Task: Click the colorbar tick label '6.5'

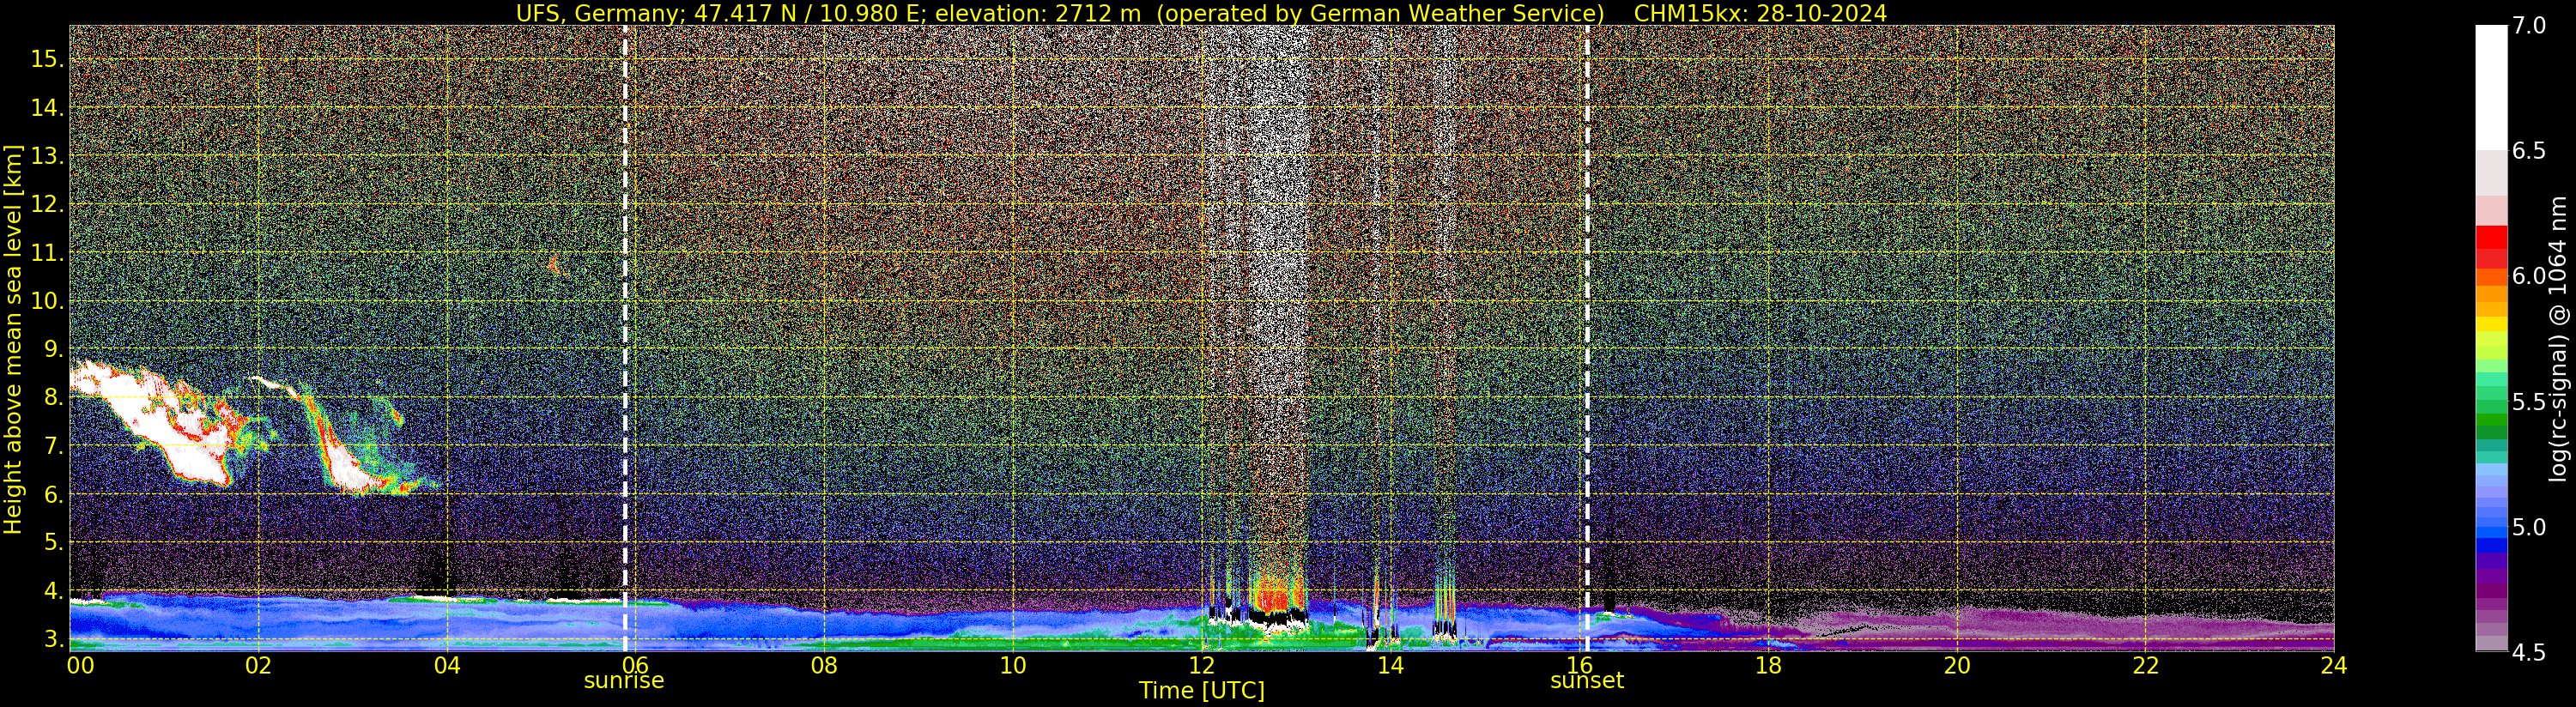Action: point(2529,151)
